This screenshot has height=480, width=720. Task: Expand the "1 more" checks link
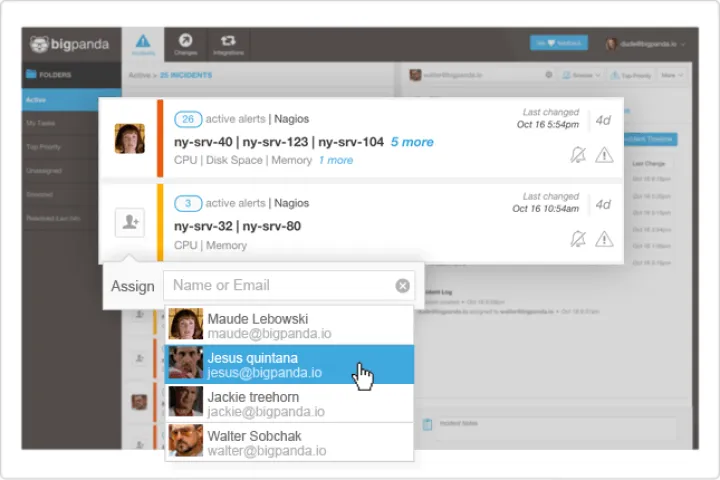pyautogui.click(x=335, y=160)
